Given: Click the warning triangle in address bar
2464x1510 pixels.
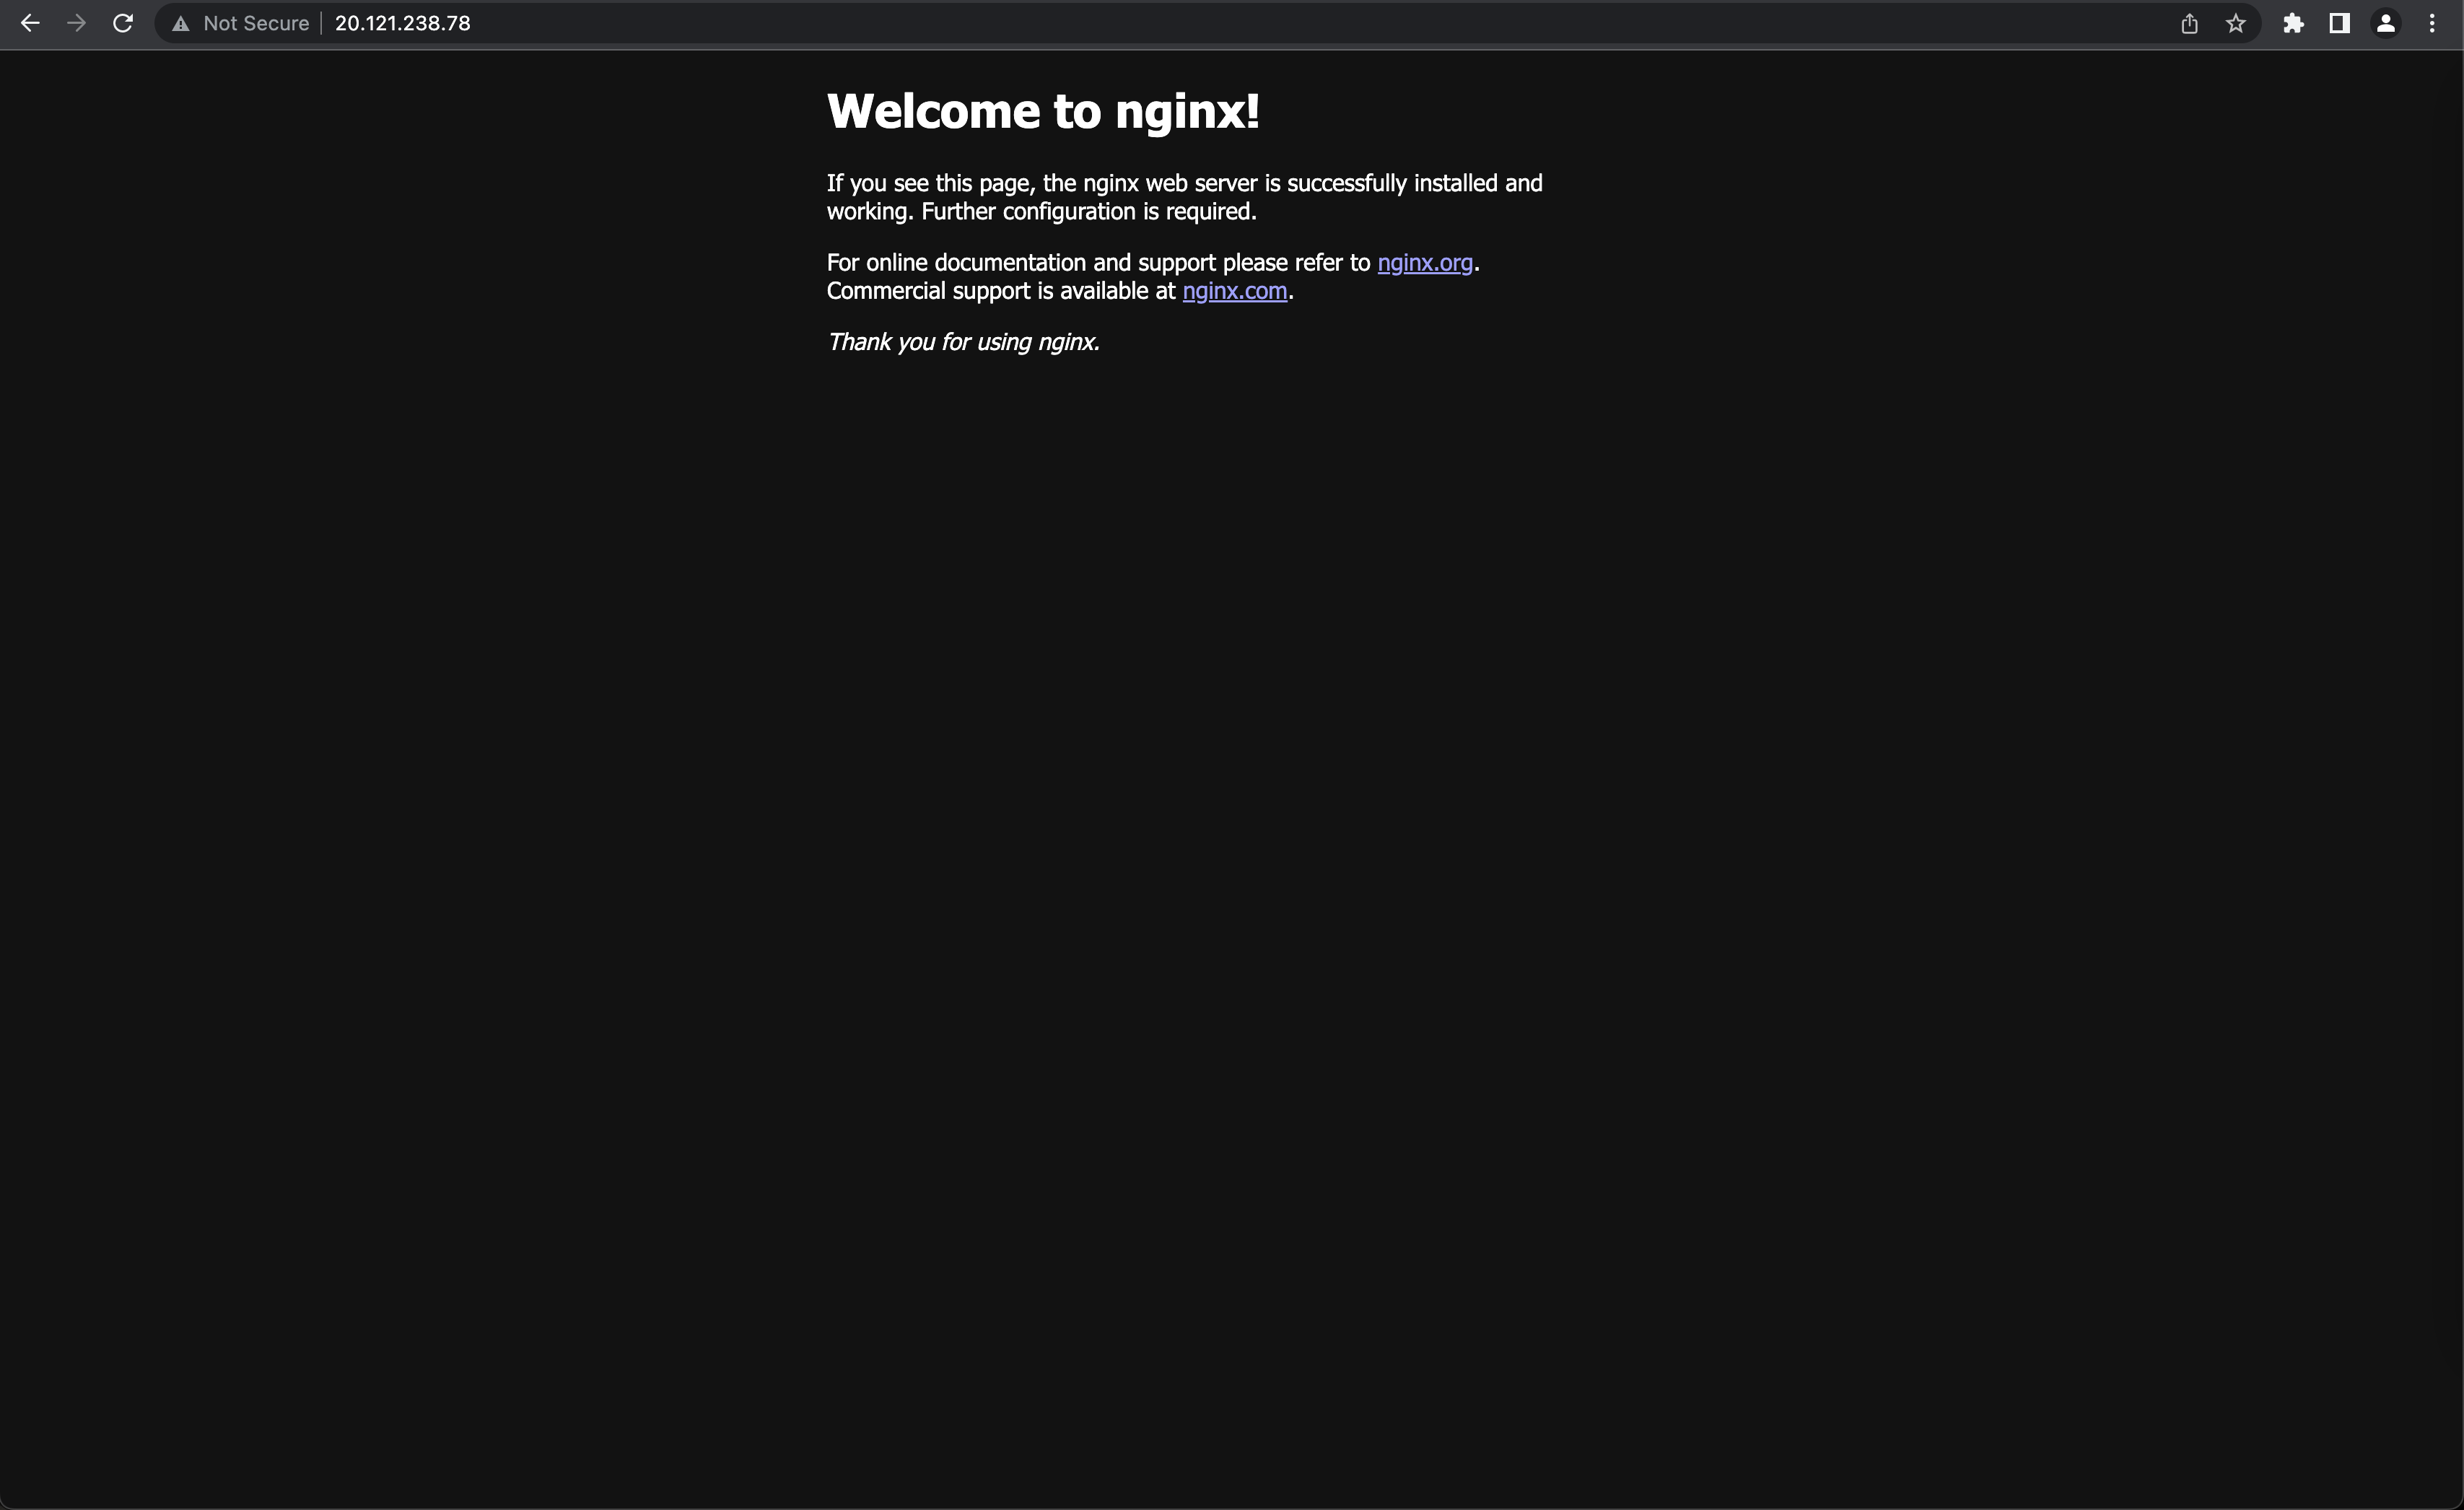Looking at the screenshot, I should pos(181,23).
